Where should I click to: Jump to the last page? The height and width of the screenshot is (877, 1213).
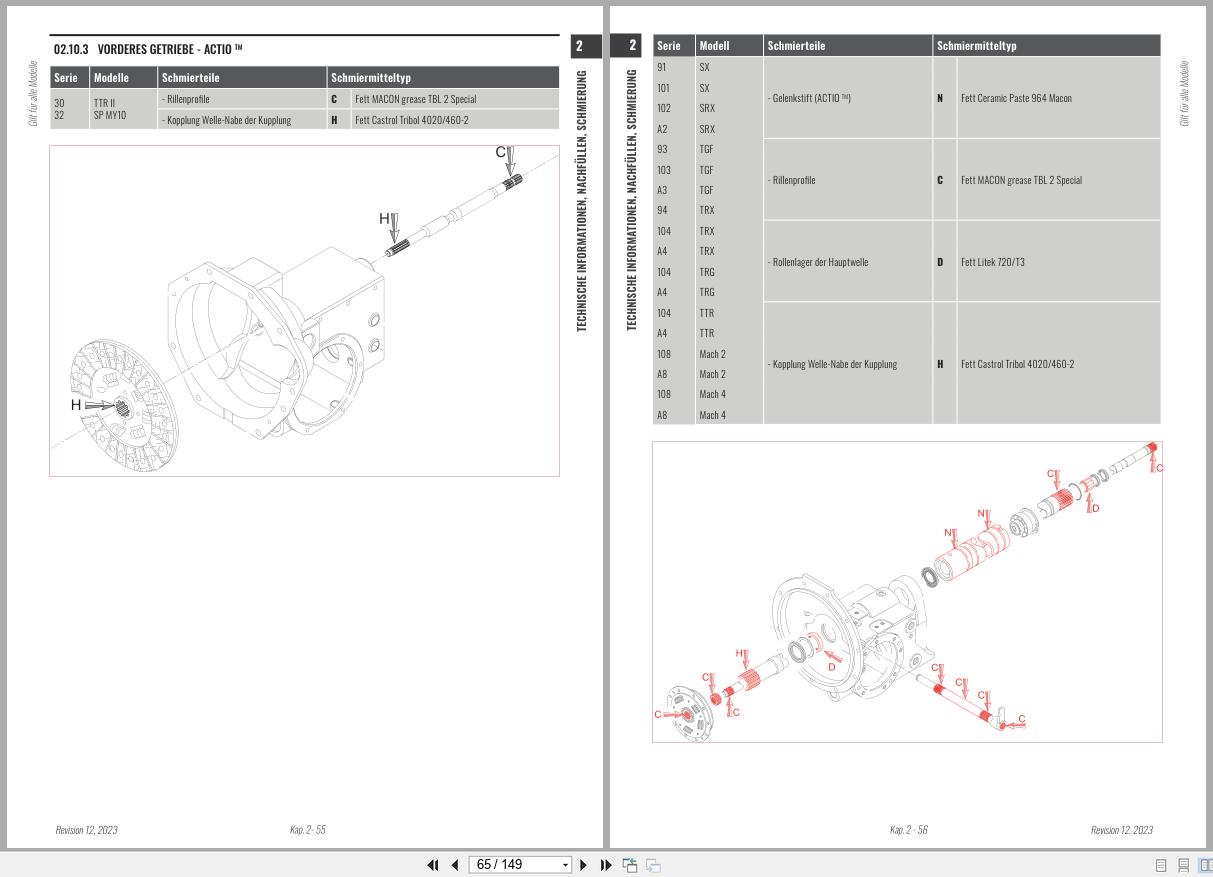coord(606,865)
